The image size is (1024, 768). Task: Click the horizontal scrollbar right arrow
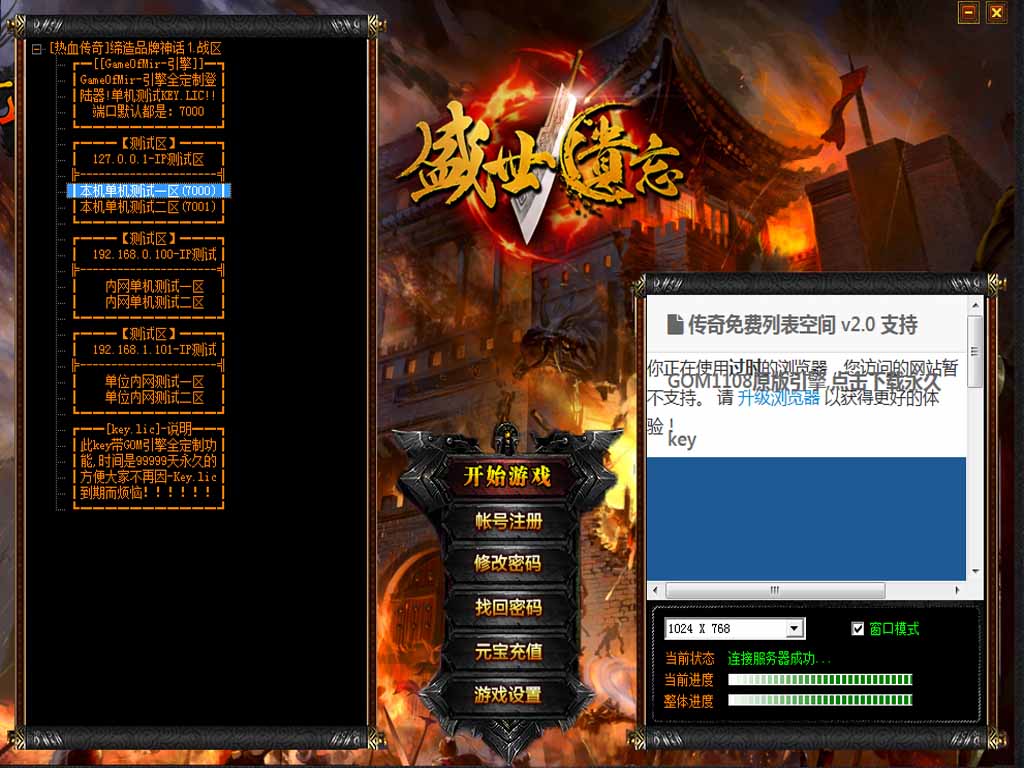coord(958,590)
